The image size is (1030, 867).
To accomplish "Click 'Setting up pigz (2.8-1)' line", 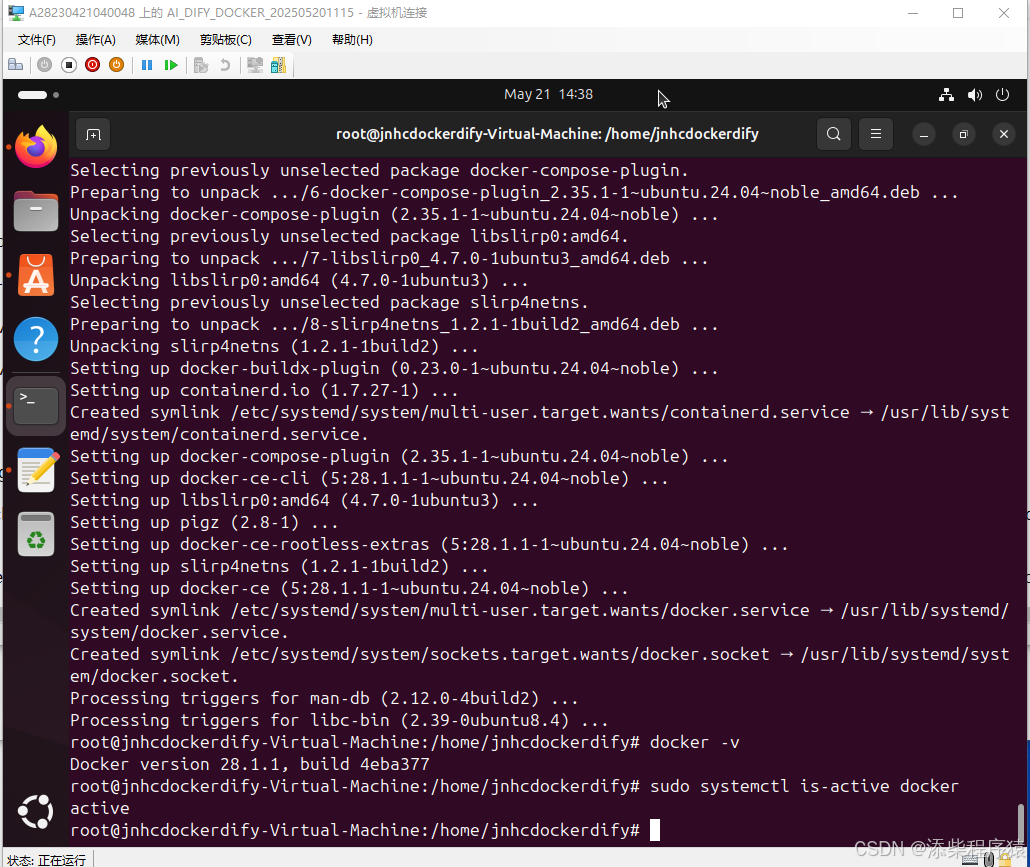I will click(x=204, y=523).
